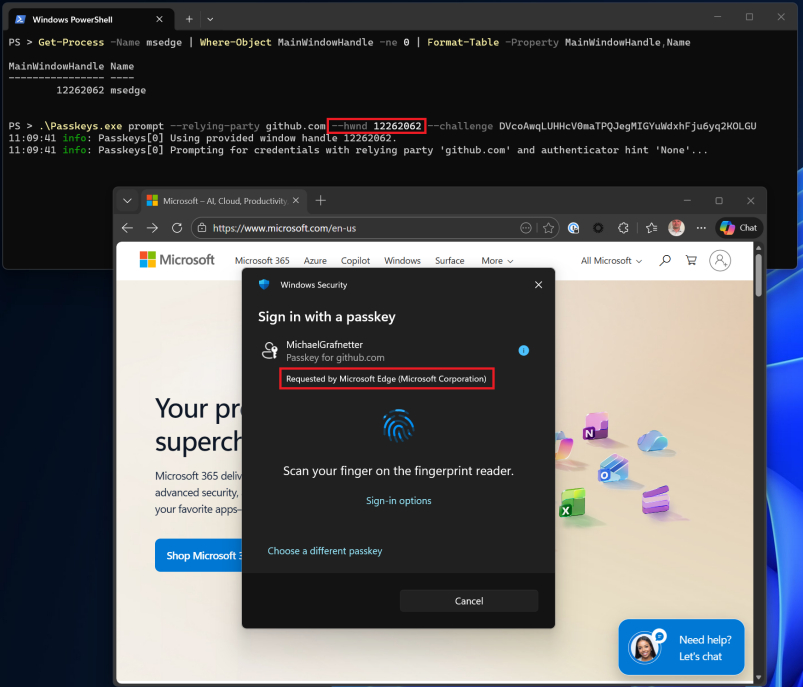The image size is (803, 687).
Task: Open a new tab in Windows PowerShell terminal
Action: pos(189,19)
